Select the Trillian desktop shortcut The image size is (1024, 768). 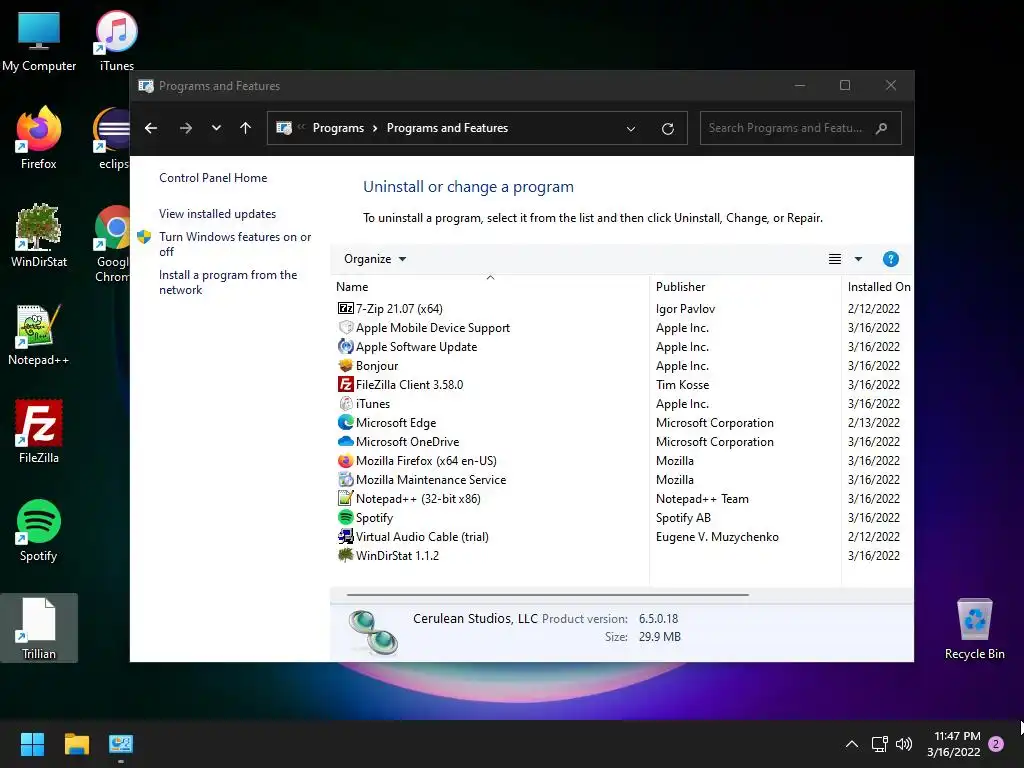39,628
